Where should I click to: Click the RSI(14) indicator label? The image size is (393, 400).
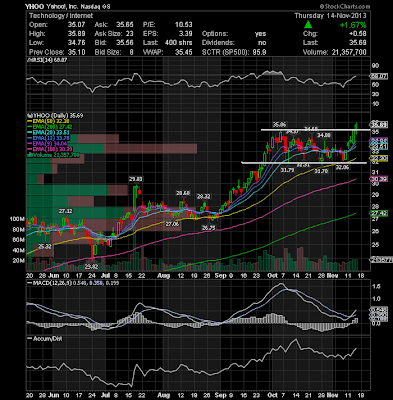pyautogui.click(x=47, y=60)
